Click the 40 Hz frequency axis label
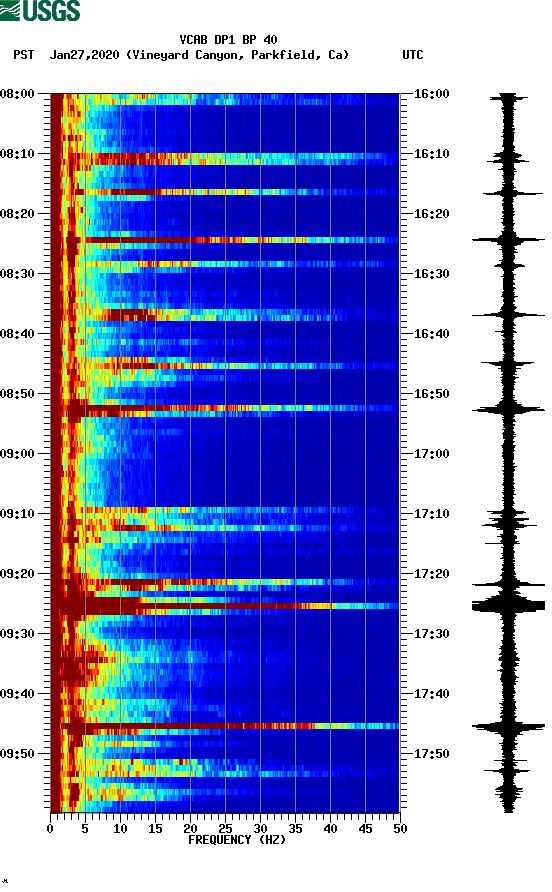This screenshot has width=552, height=892. [330, 829]
